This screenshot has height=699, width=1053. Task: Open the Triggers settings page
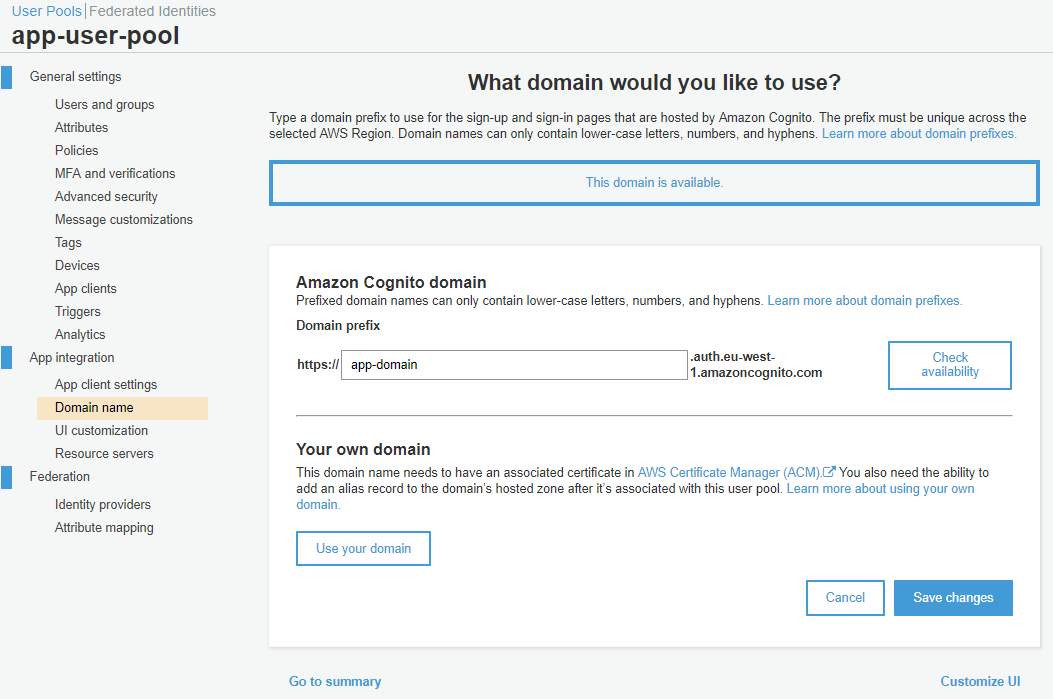pos(78,311)
